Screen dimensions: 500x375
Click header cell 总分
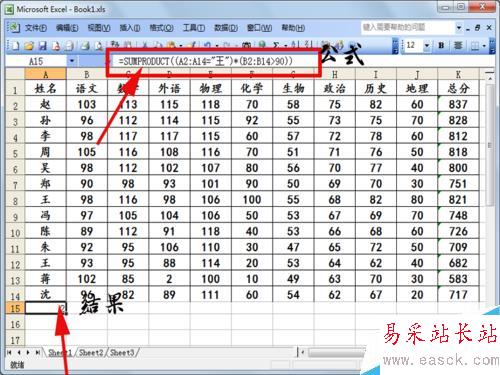458,88
